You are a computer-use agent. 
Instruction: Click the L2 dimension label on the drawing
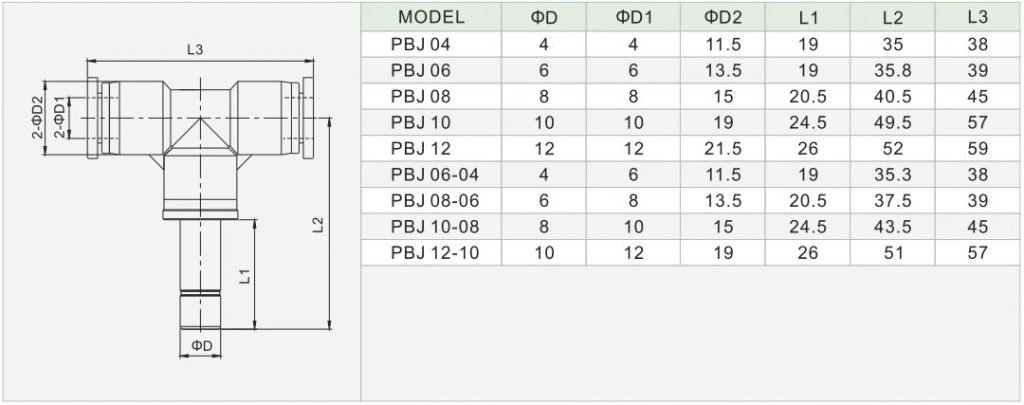(x=318, y=225)
